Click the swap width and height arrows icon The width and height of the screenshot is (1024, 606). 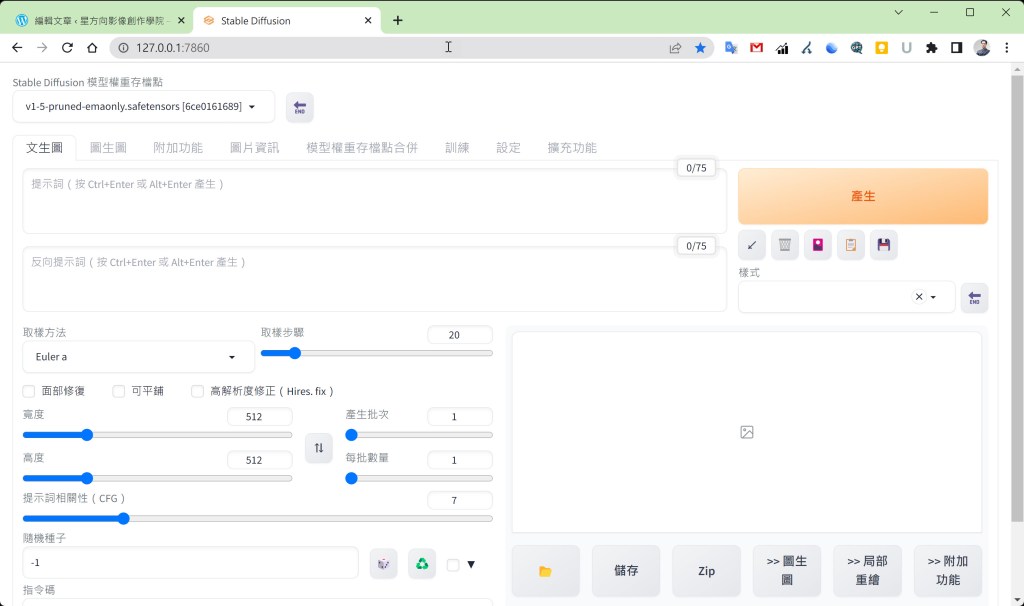(x=318, y=448)
